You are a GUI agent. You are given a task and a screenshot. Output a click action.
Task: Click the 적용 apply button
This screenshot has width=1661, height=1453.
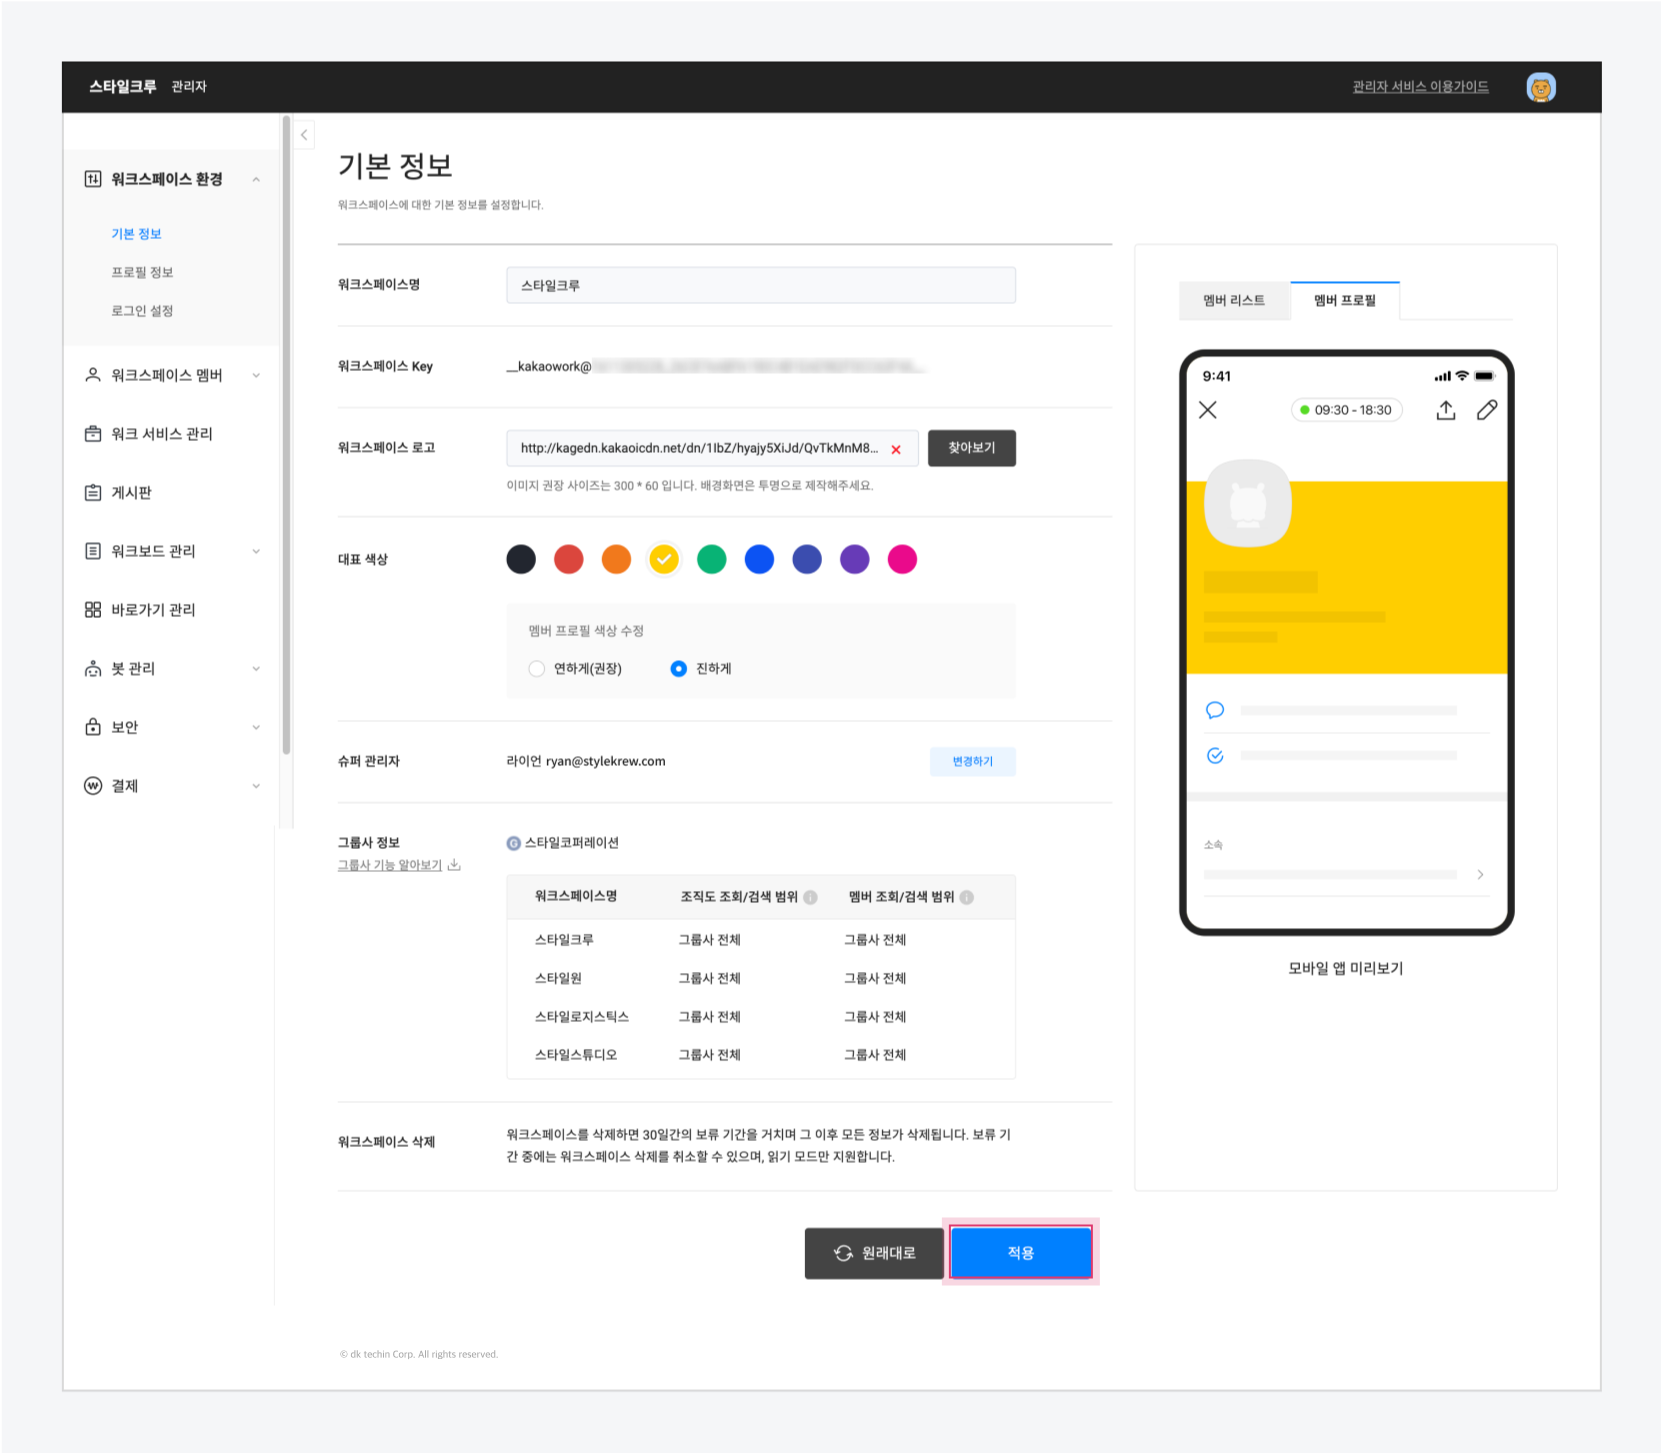1020,1253
